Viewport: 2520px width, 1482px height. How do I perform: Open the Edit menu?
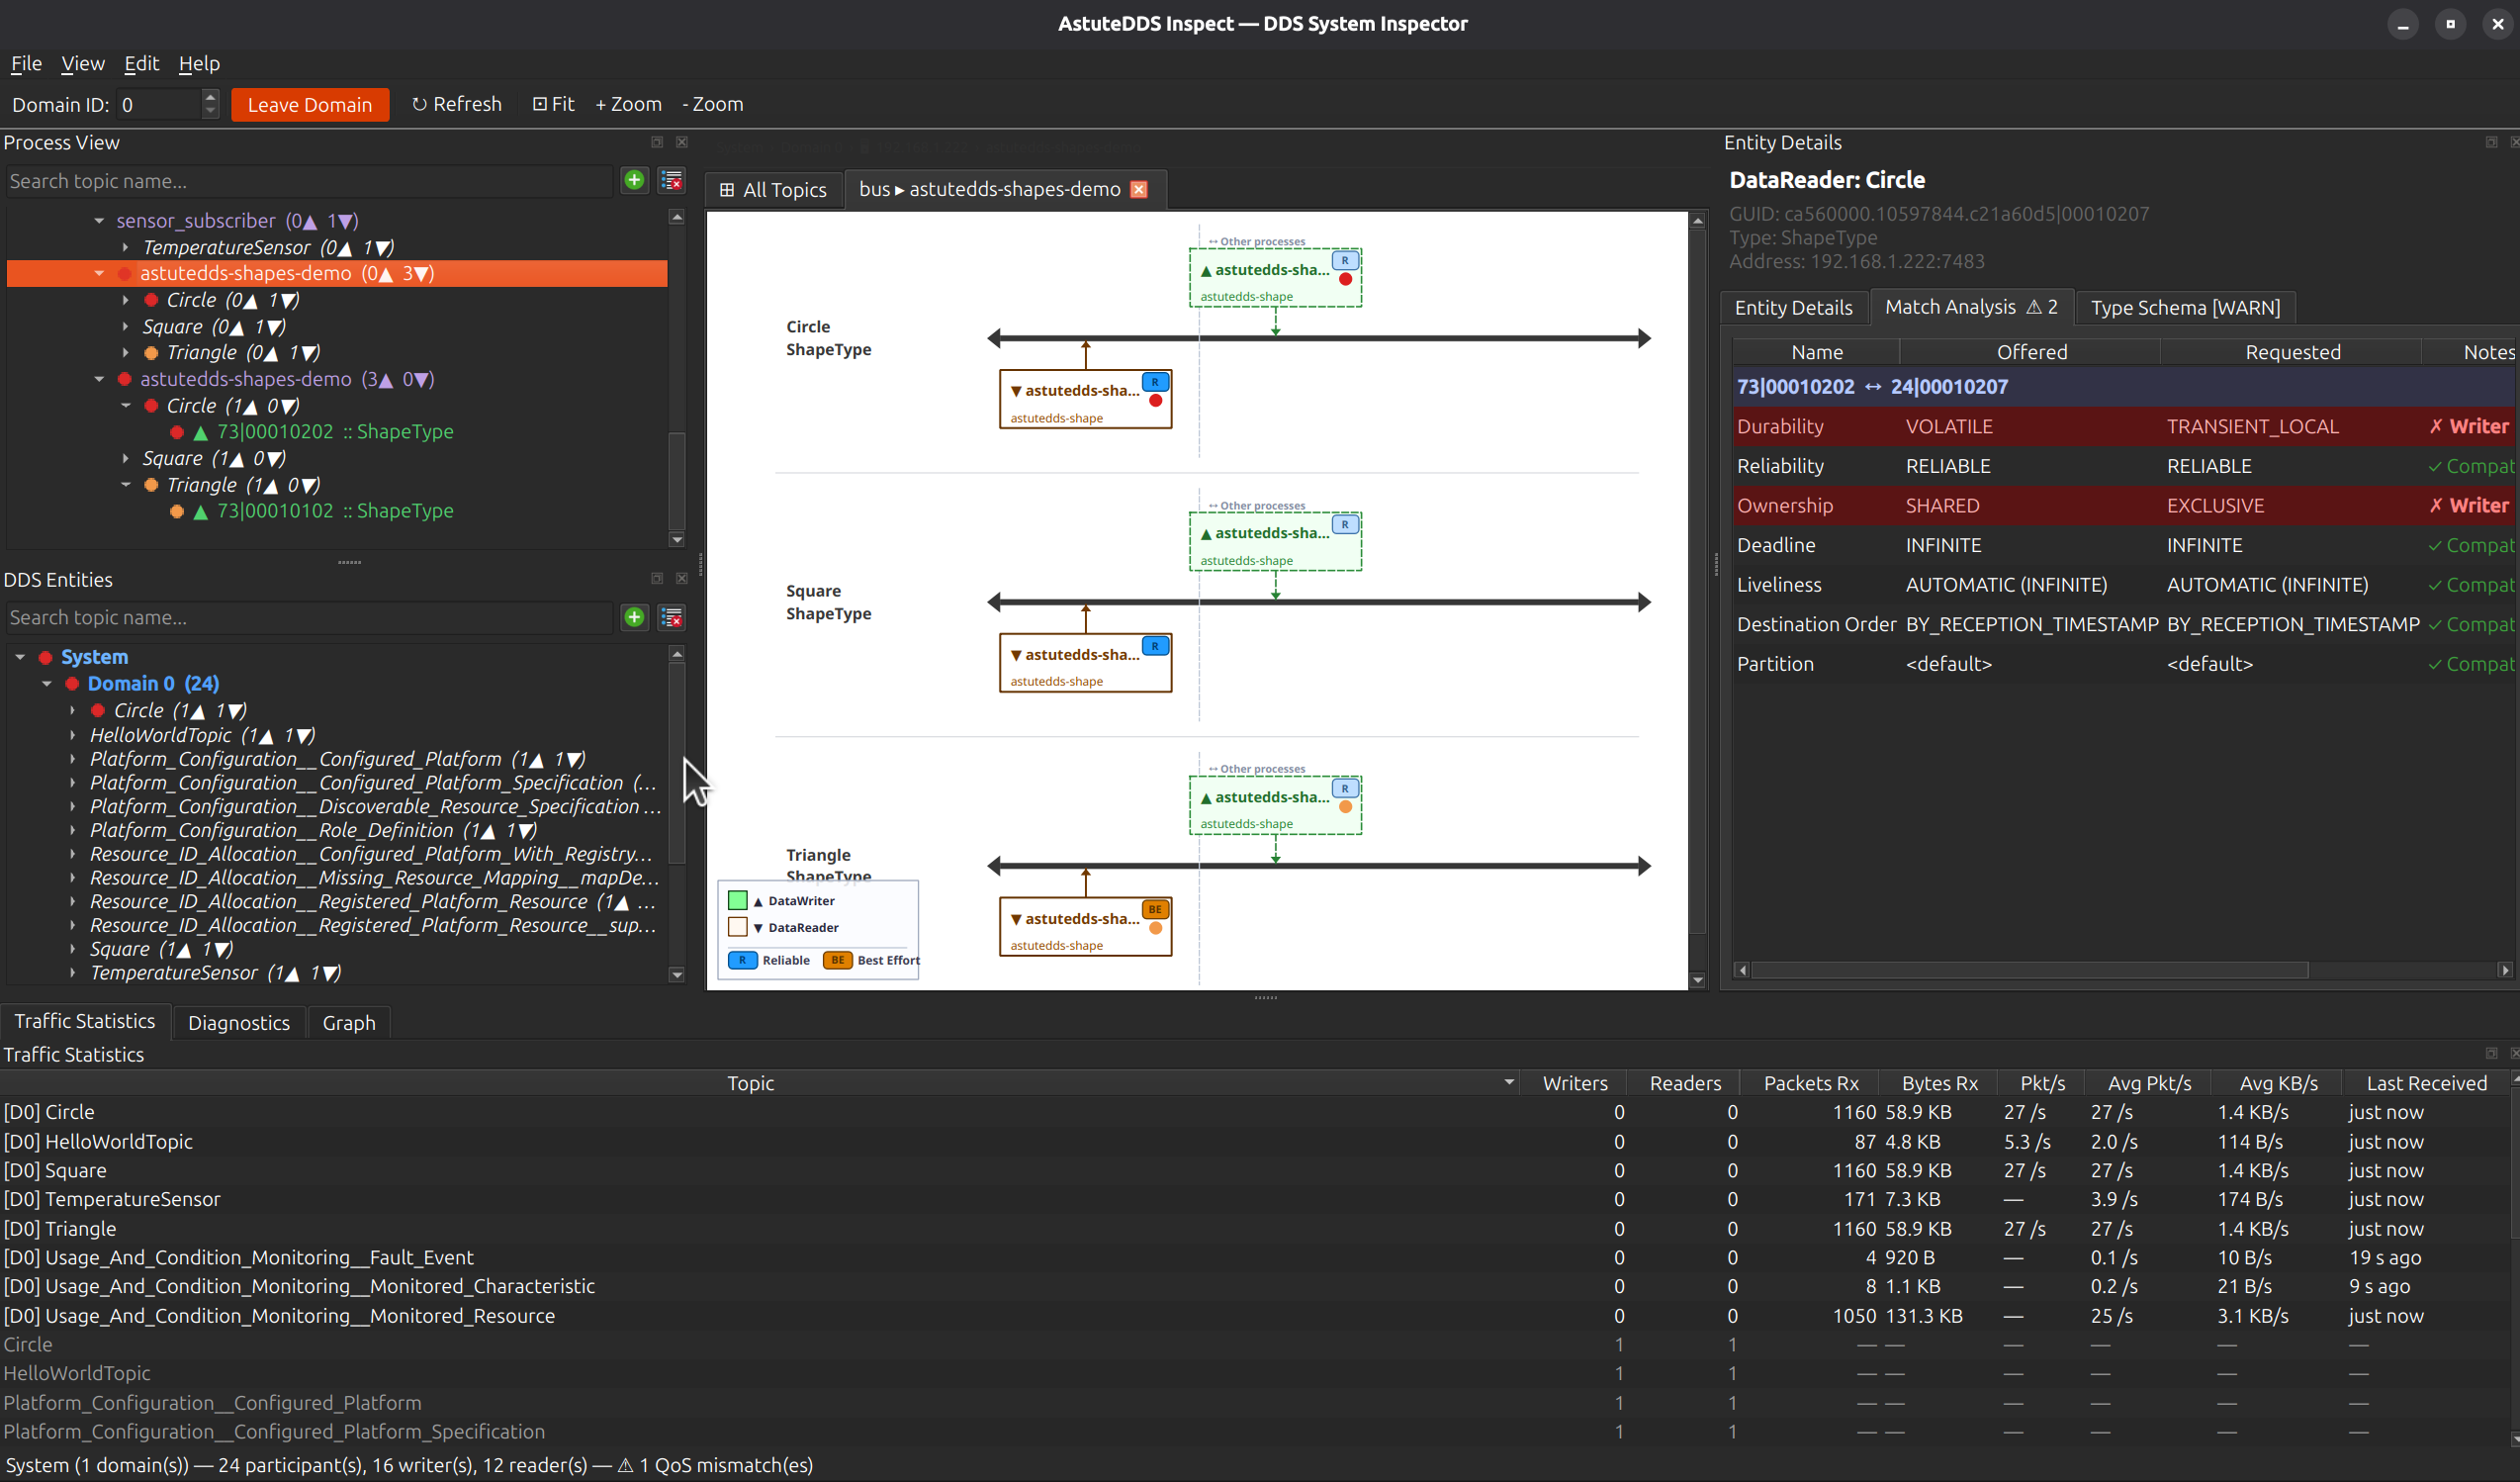point(141,63)
